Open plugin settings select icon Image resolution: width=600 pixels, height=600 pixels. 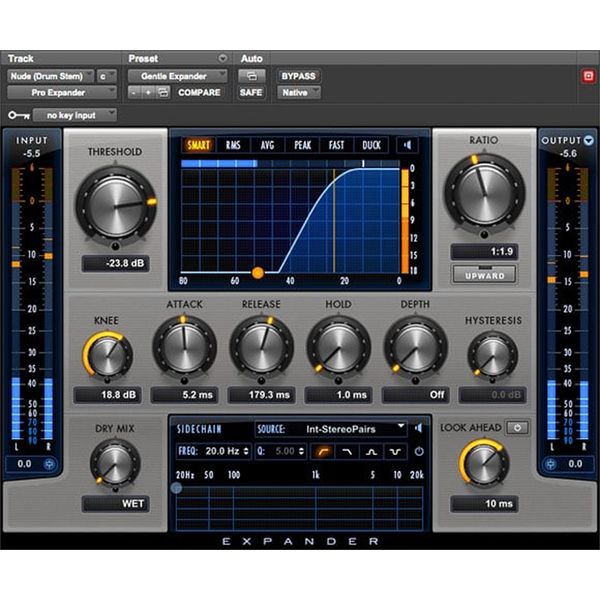tap(163, 93)
